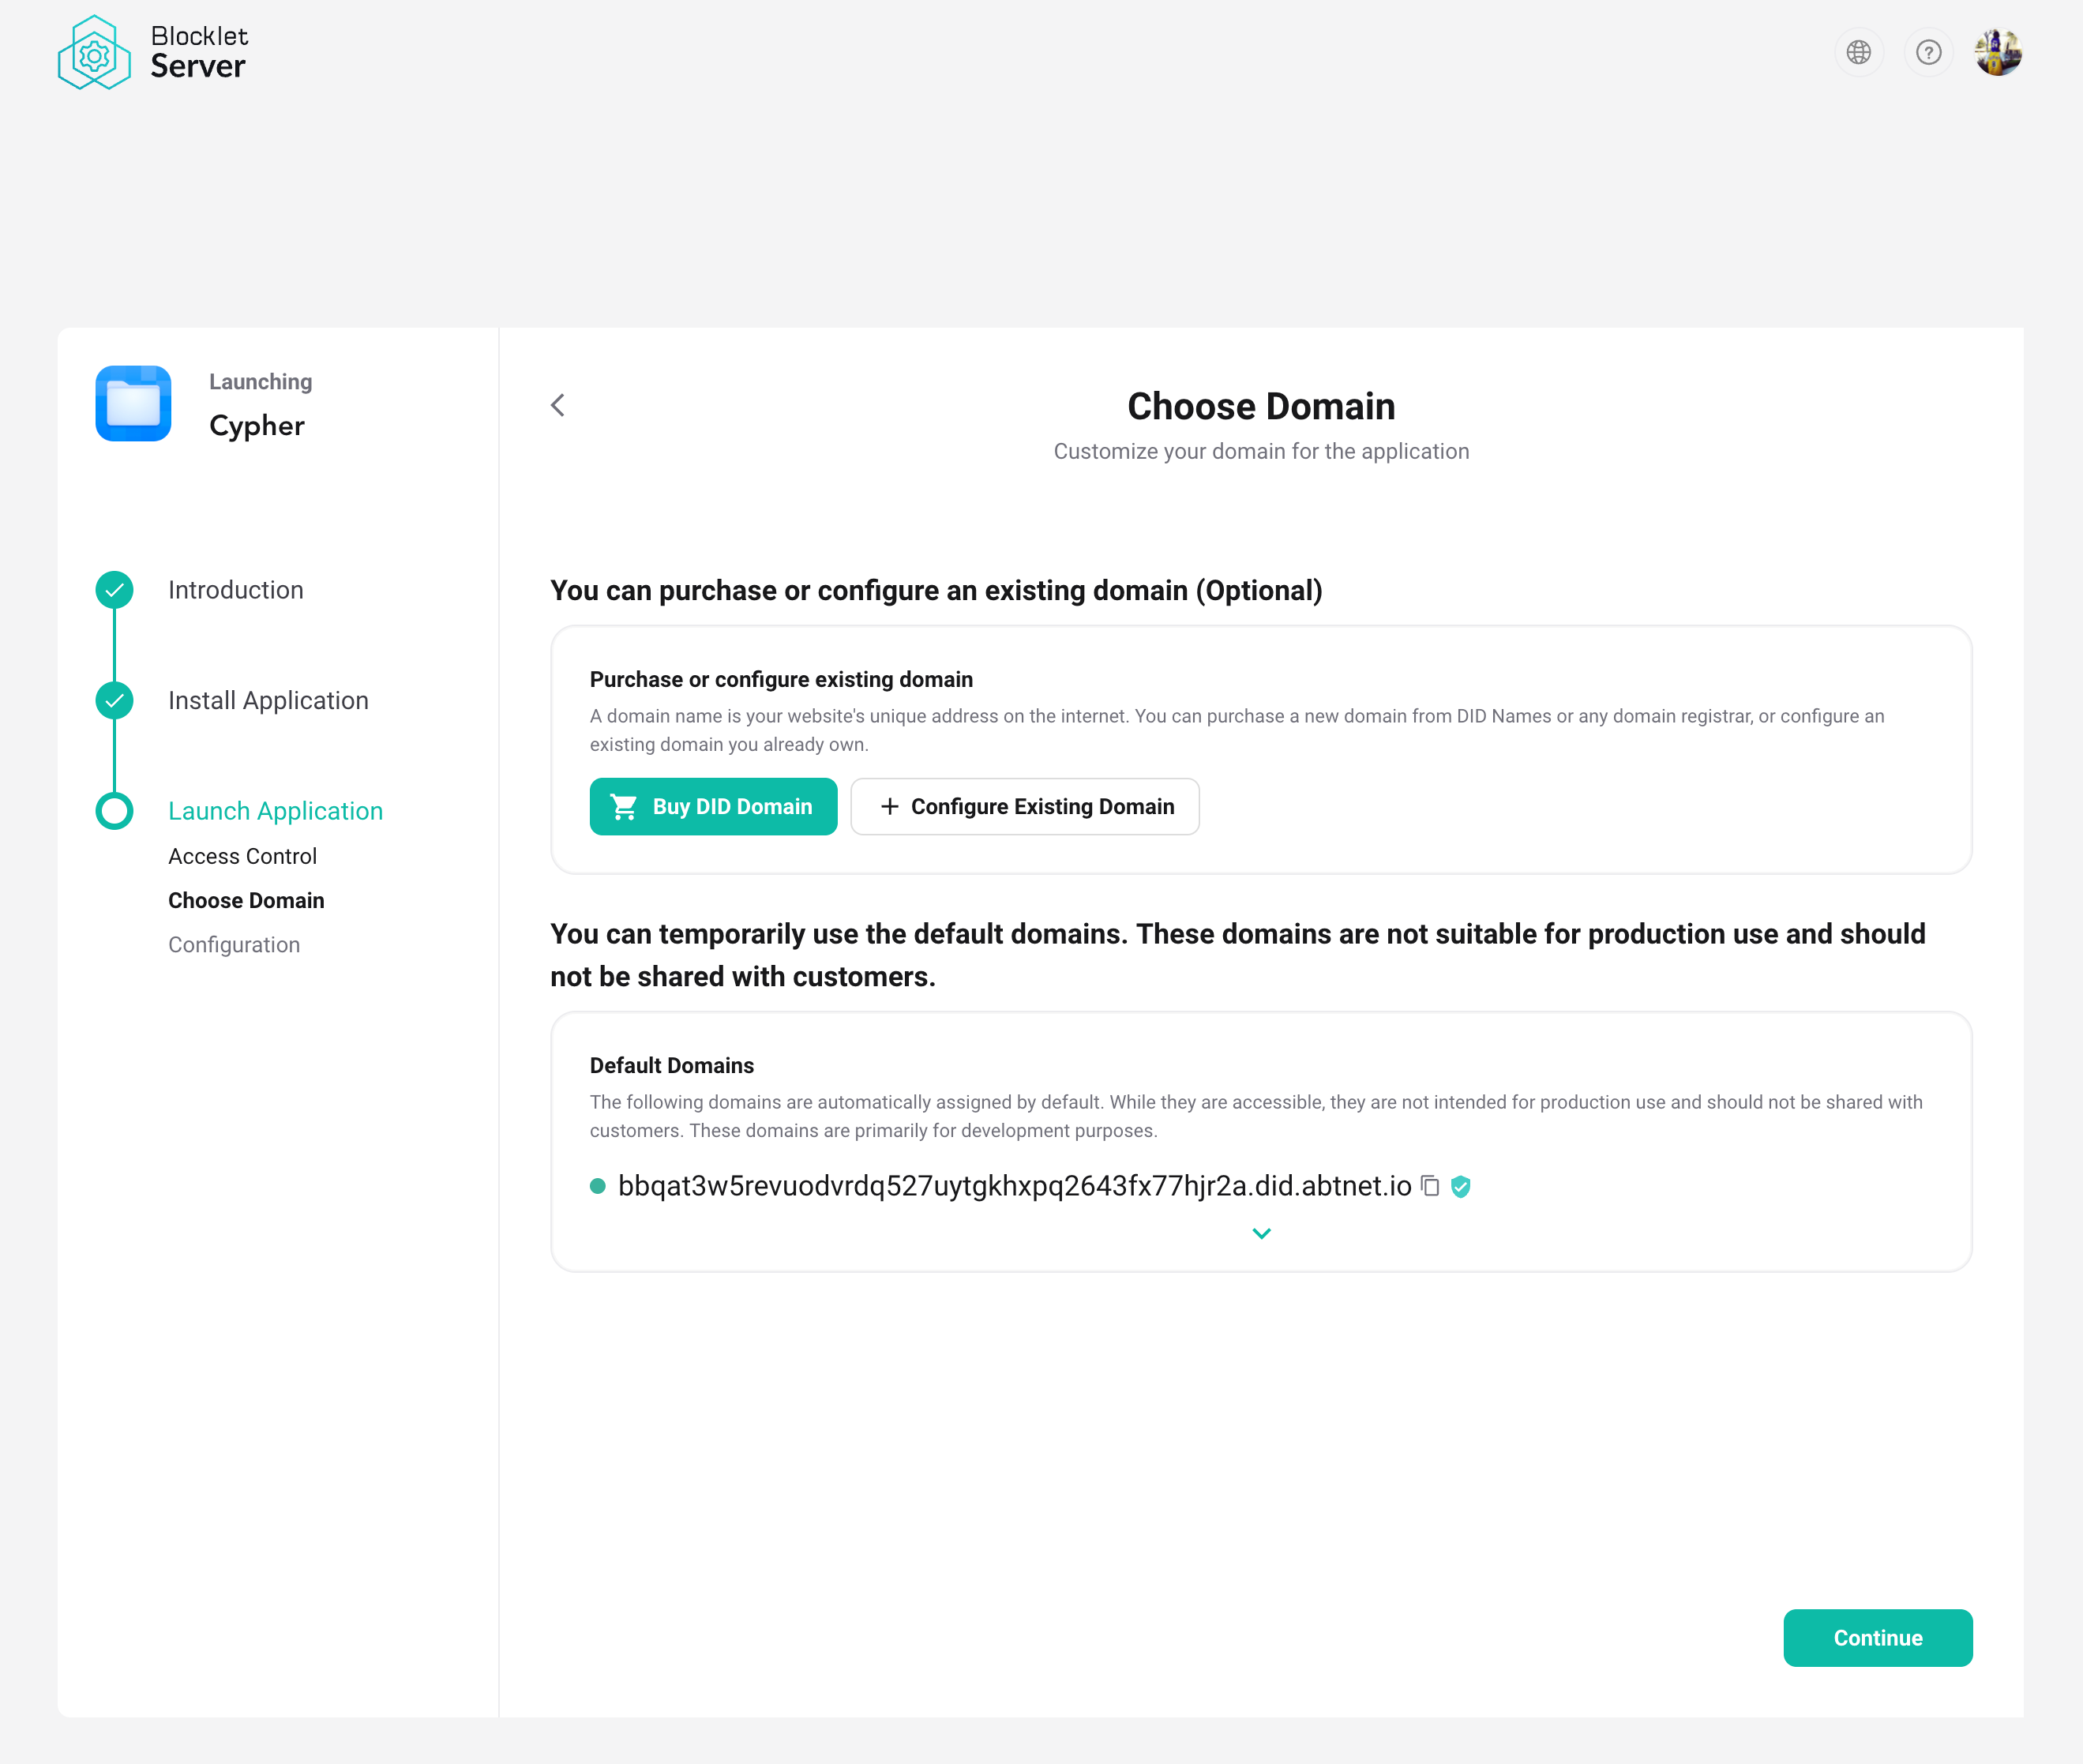Open the help question mark icon

pos(1928,52)
